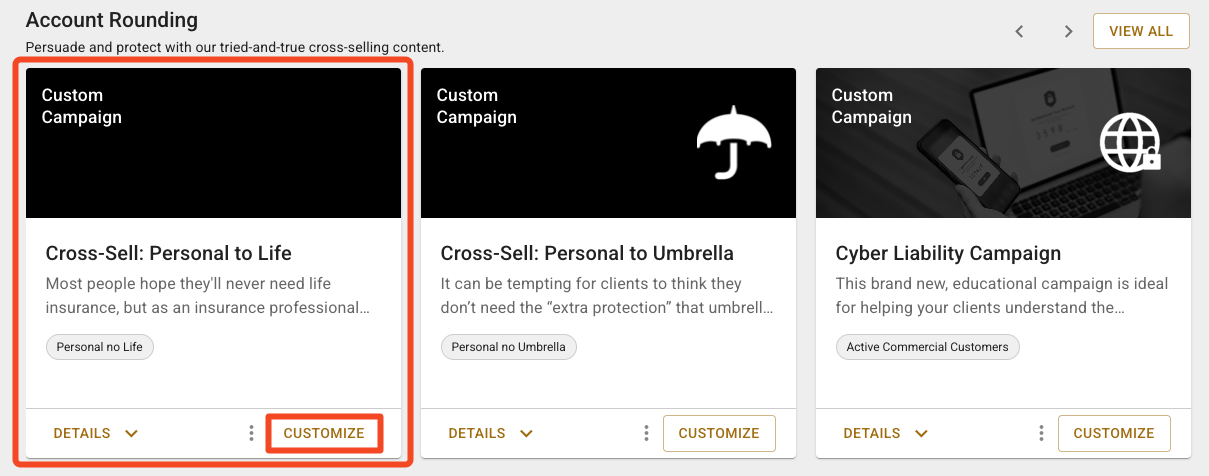Expand Details for Personal to Life
This screenshot has width=1209, height=476.
(x=95, y=433)
